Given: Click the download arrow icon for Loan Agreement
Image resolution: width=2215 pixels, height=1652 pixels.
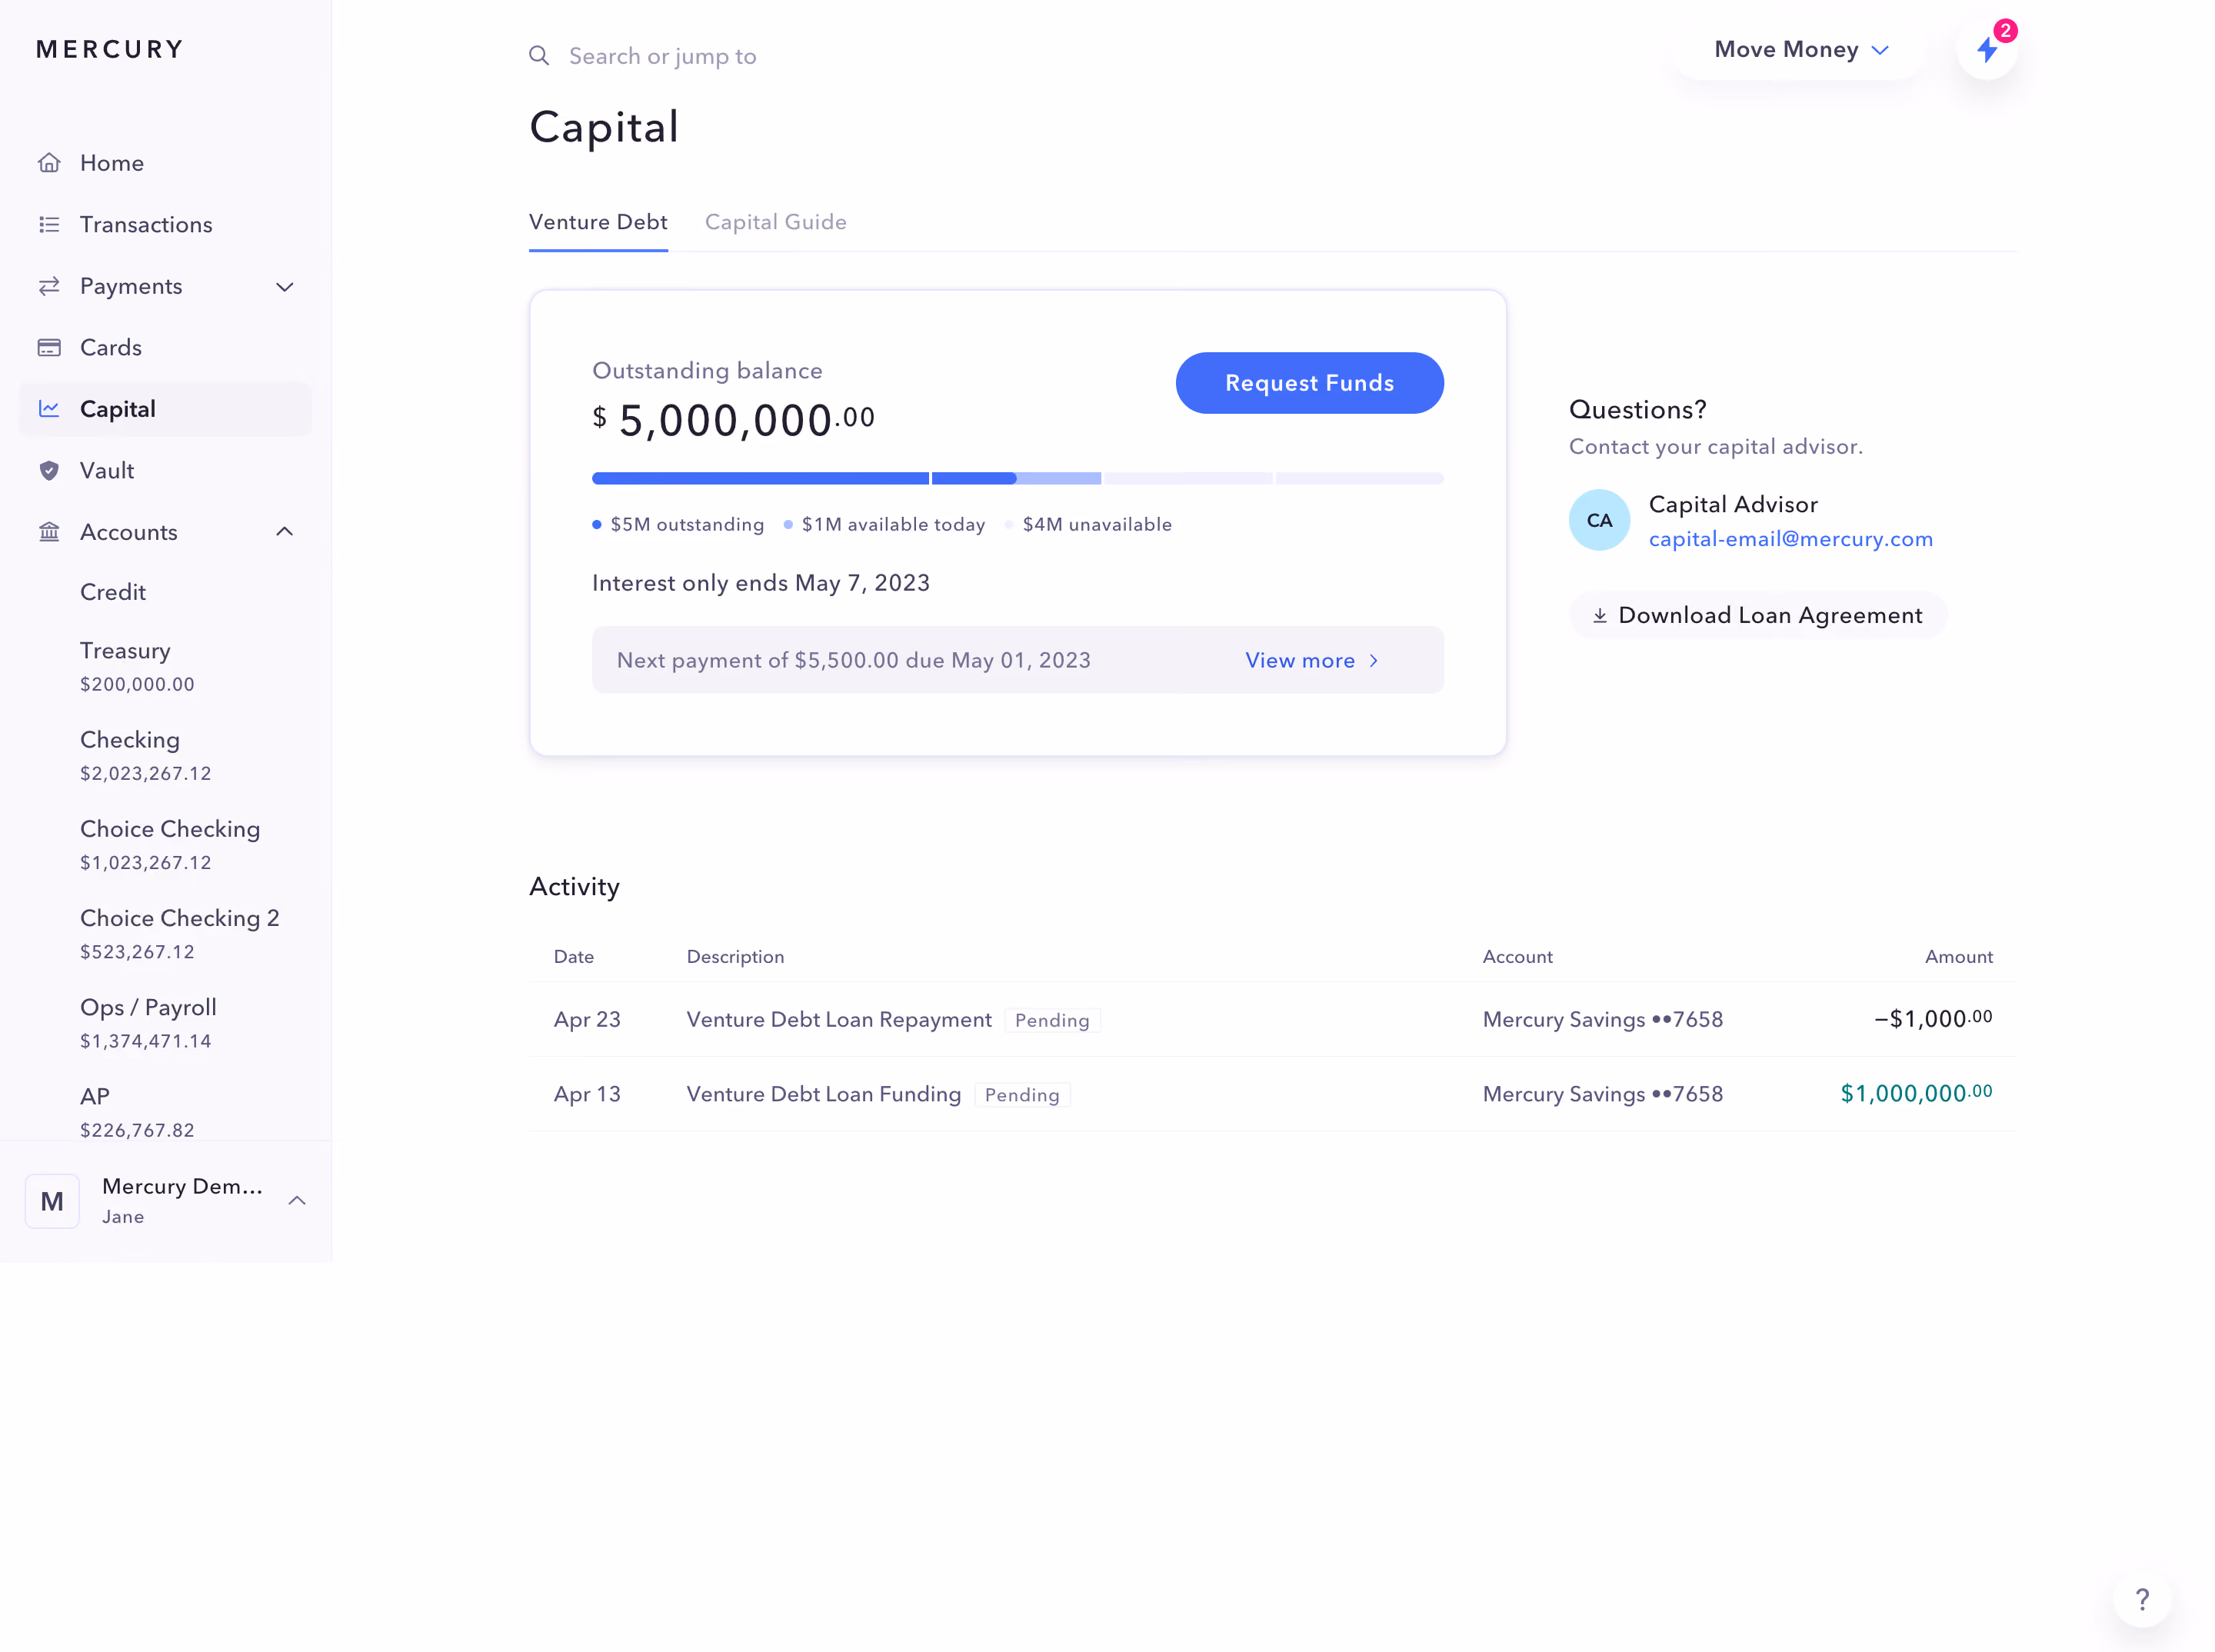Looking at the screenshot, I should tap(1600, 616).
